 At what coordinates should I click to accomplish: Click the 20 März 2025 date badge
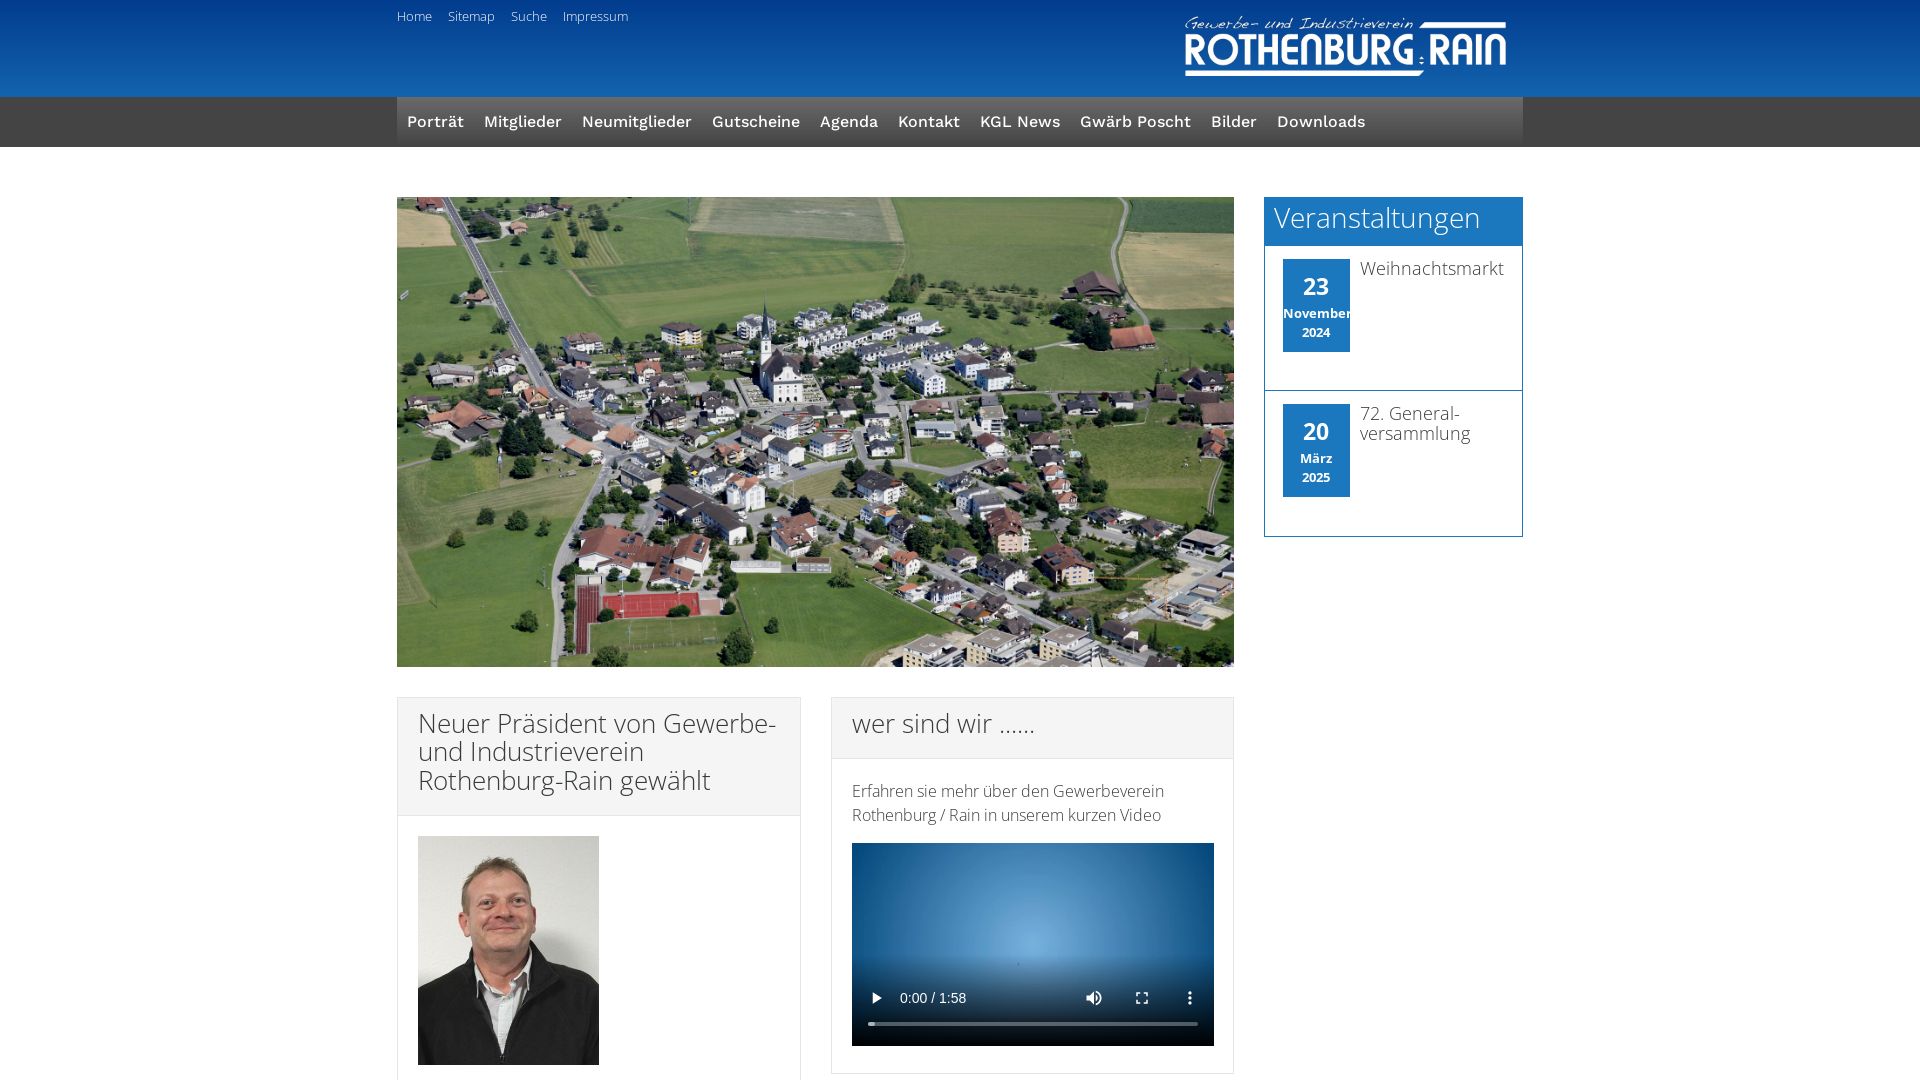(1316, 450)
